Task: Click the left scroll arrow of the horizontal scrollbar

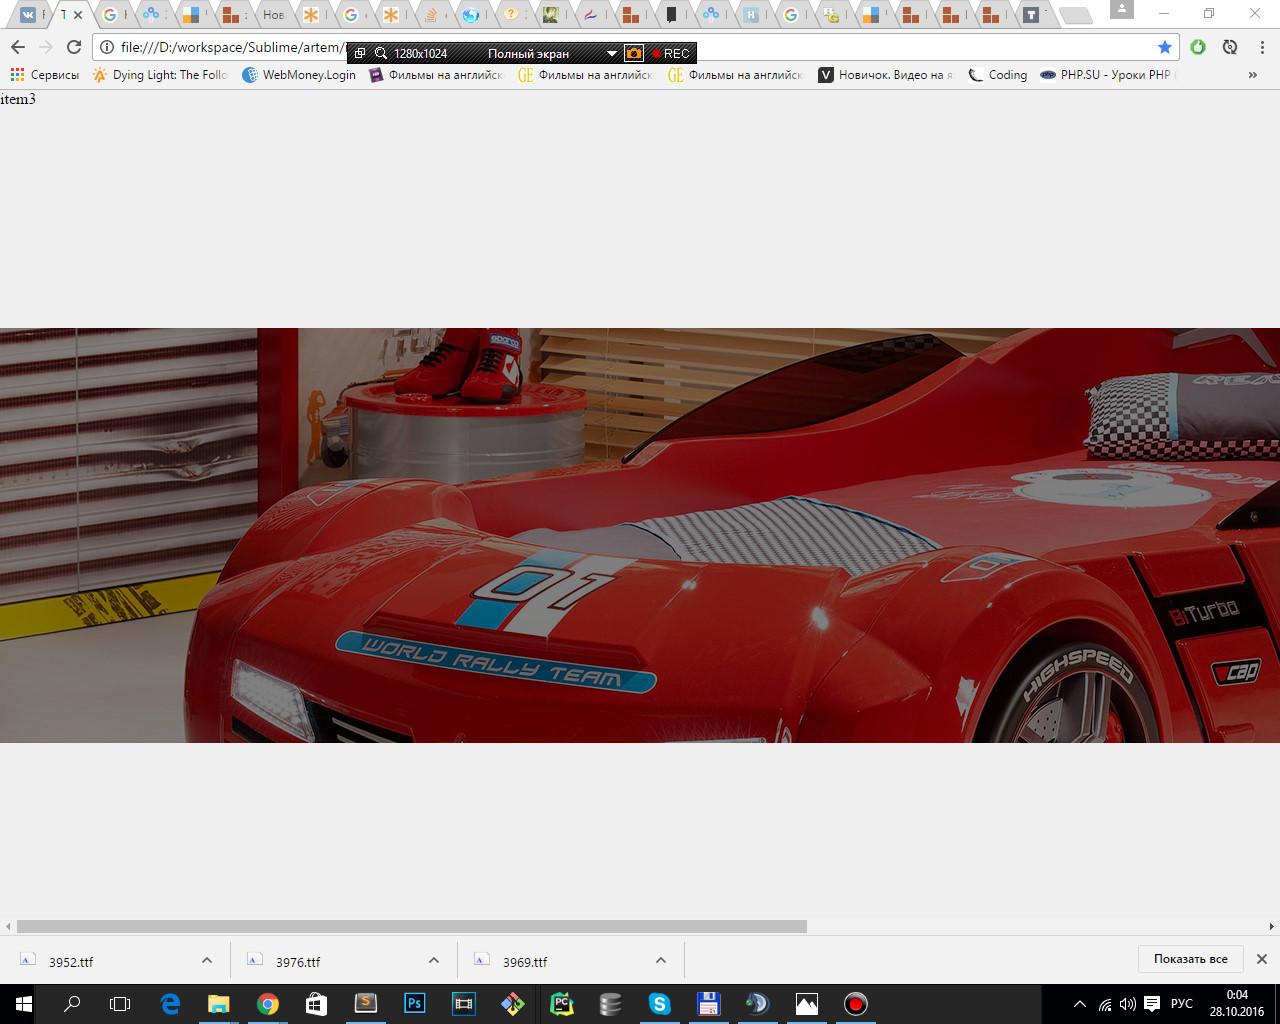Action: tap(8, 926)
